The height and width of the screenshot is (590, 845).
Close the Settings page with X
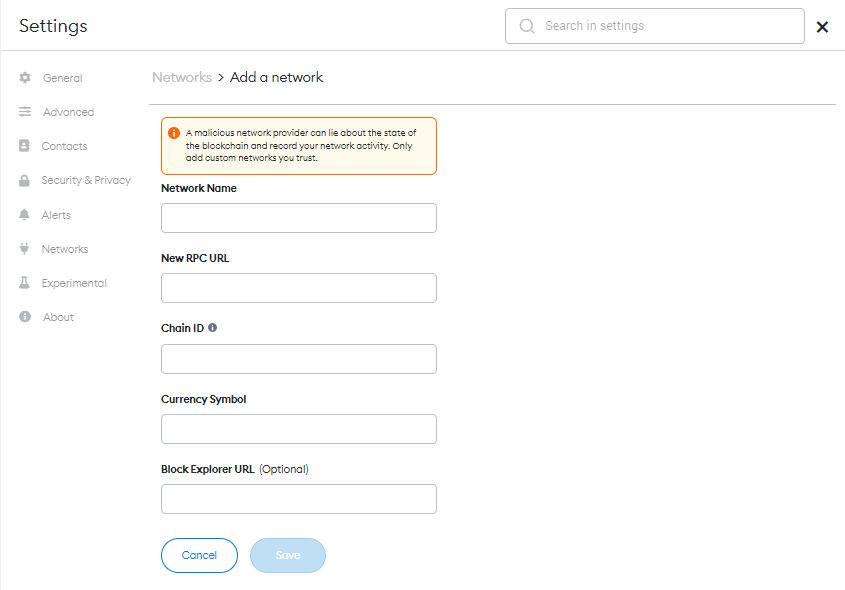(x=822, y=27)
